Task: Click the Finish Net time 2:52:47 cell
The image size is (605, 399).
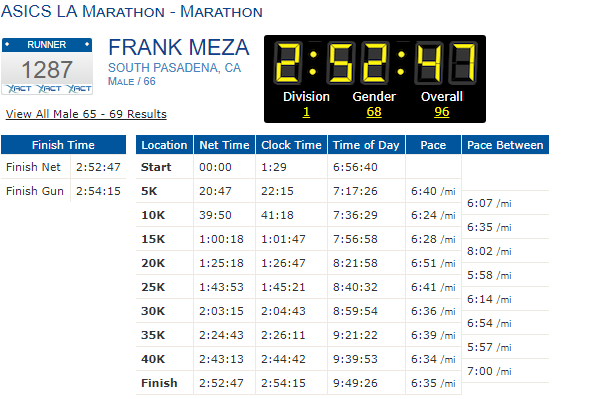Action: click(x=98, y=167)
